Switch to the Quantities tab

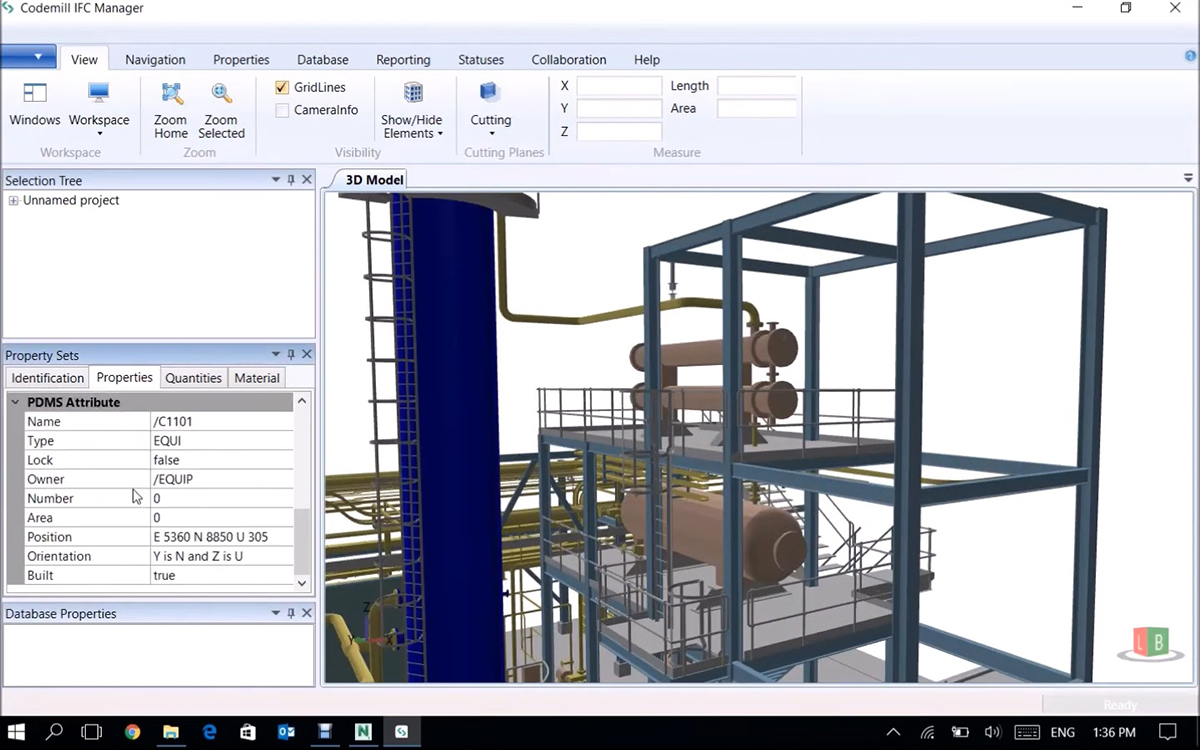pyautogui.click(x=193, y=378)
